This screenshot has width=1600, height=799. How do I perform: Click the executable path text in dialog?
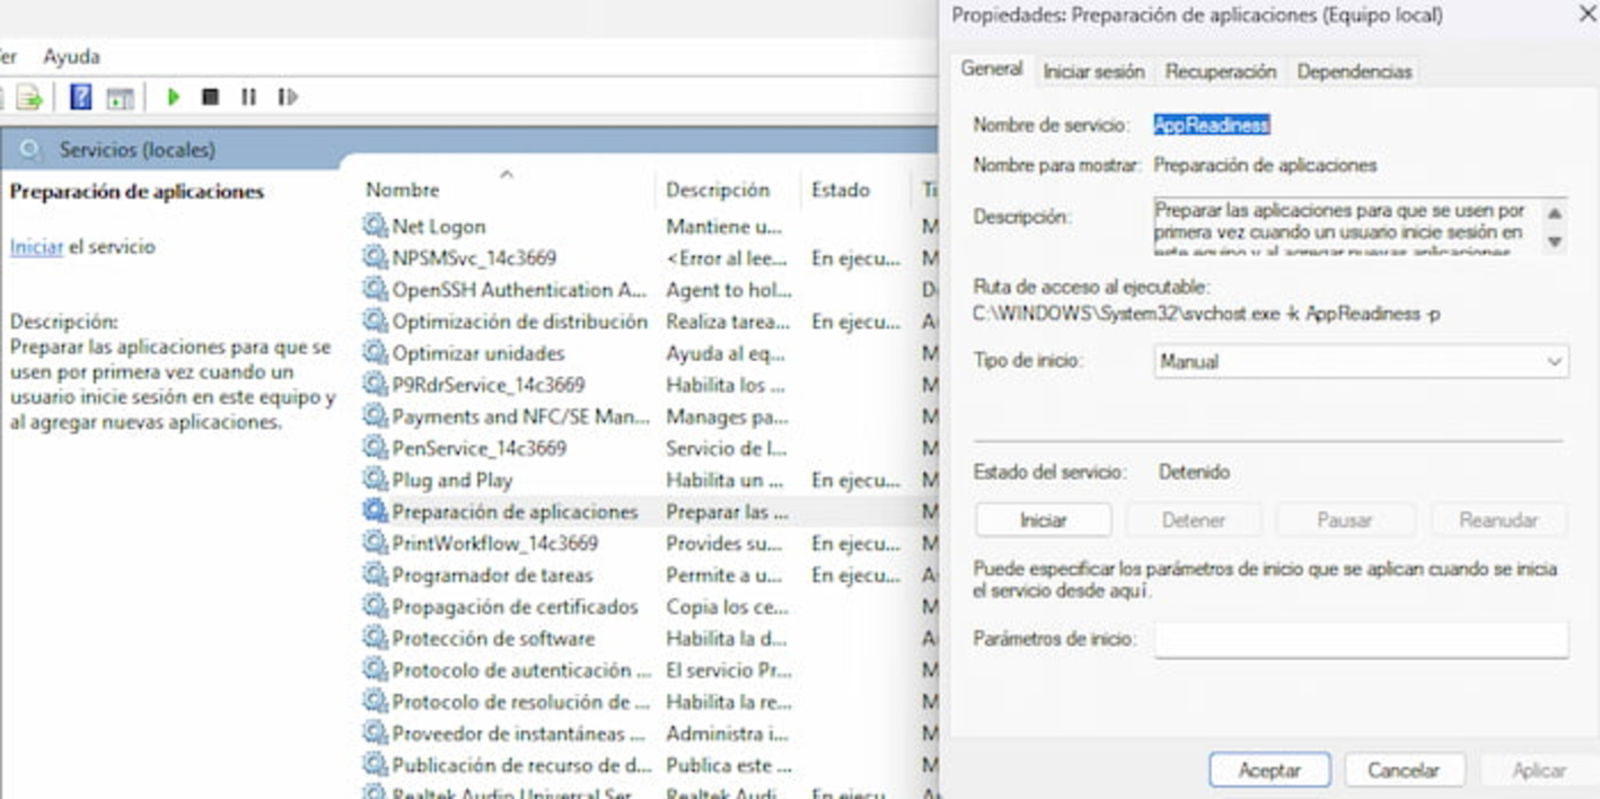1207,313
